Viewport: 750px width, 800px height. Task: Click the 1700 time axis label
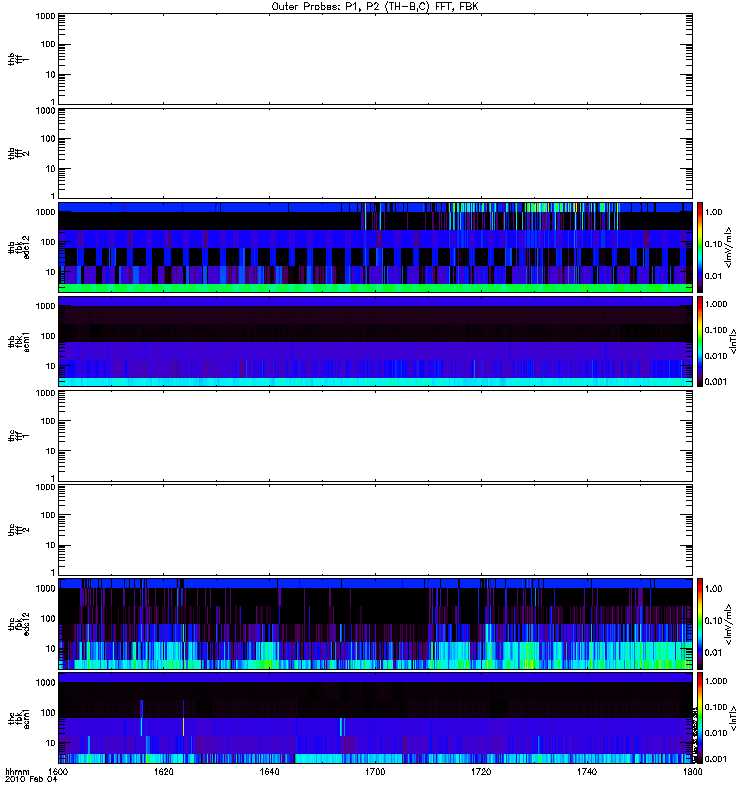375,771
